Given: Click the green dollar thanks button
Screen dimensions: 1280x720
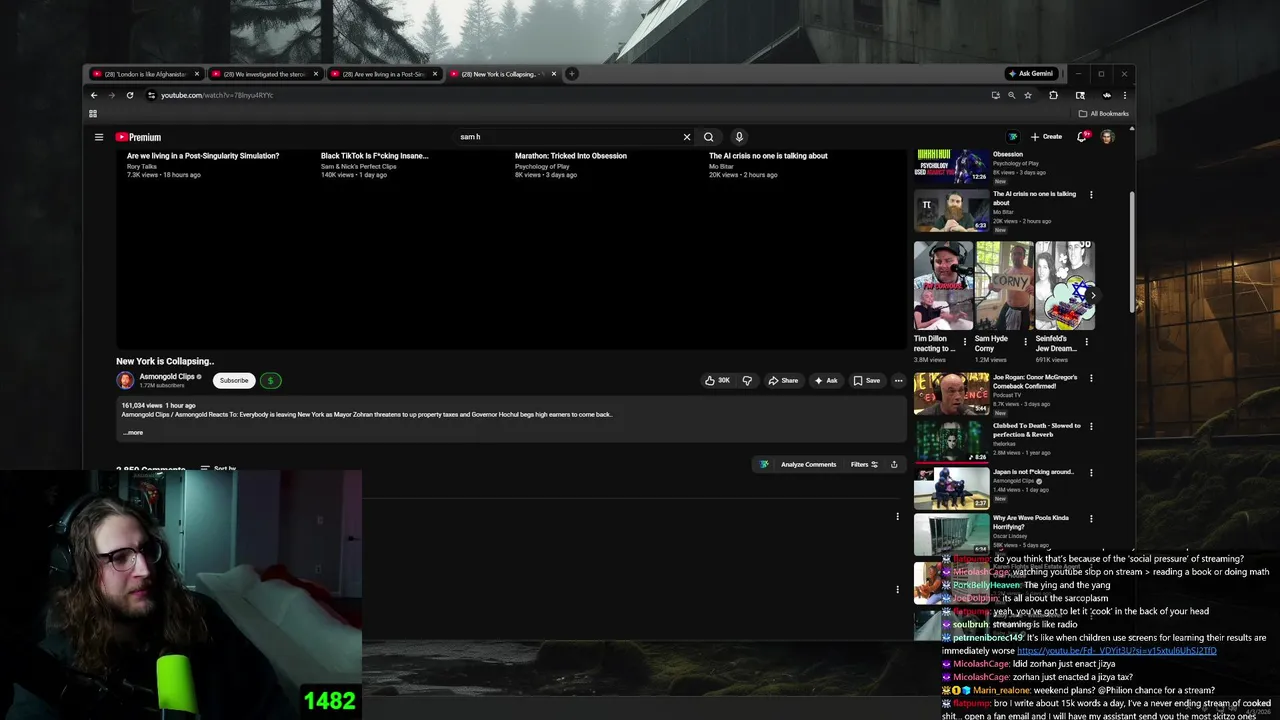Looking at the screenshot, I should (x=270, y=381).
